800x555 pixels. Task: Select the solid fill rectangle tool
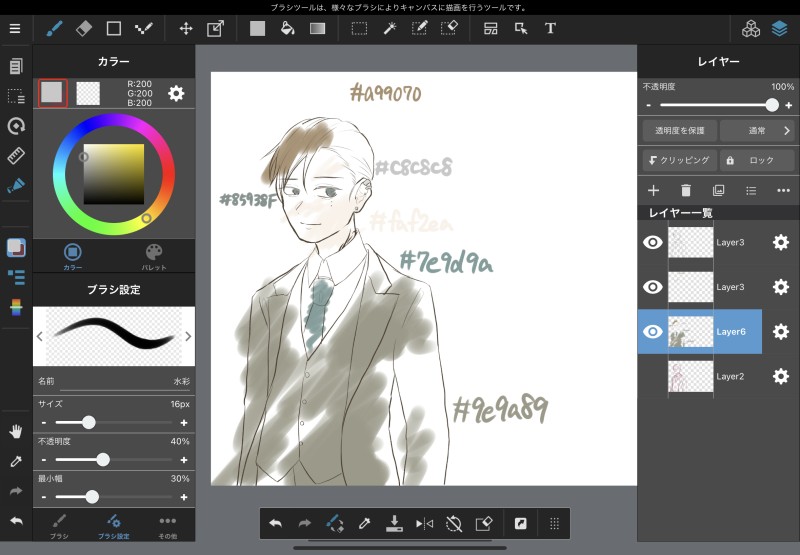tap(257, 29)
